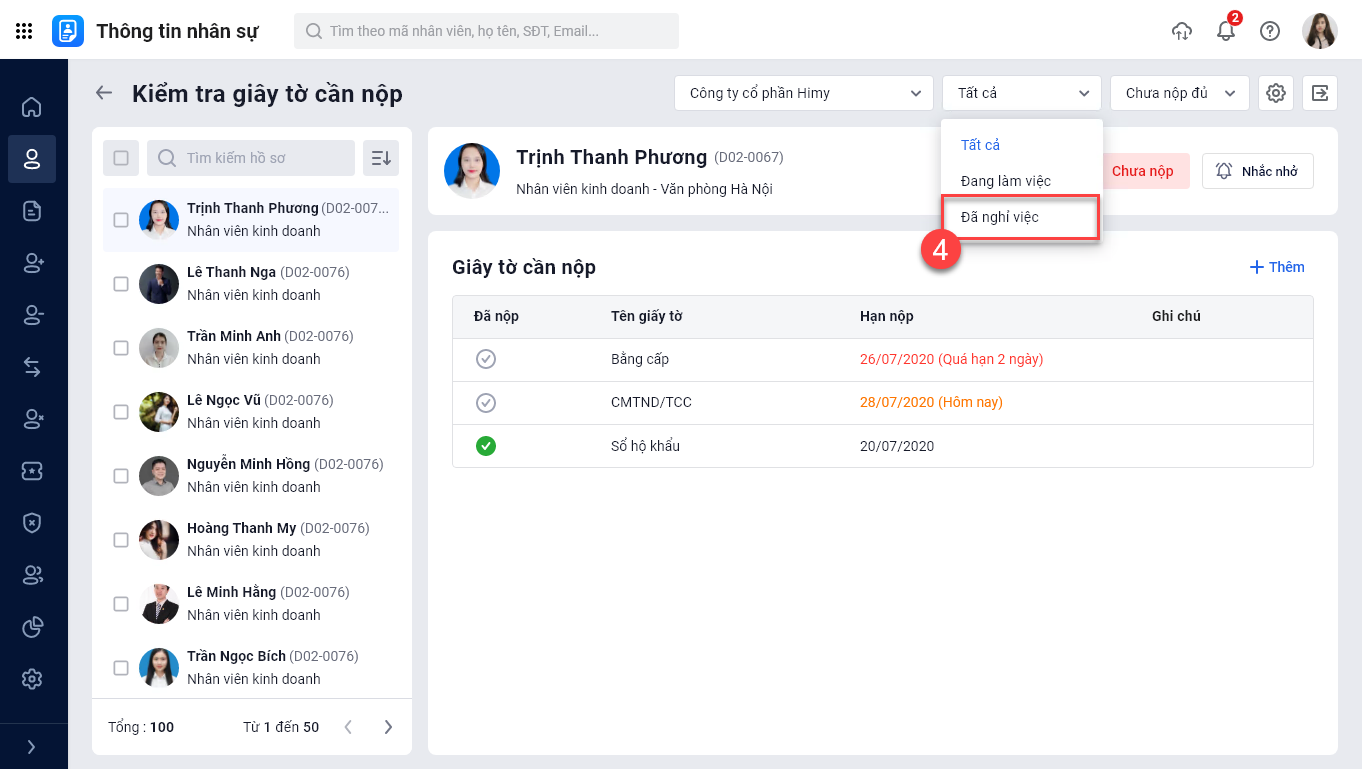Select Trần Ngọc Bích in employee list
This screenshot has width=1362, height=769.
tap(251, 668)
